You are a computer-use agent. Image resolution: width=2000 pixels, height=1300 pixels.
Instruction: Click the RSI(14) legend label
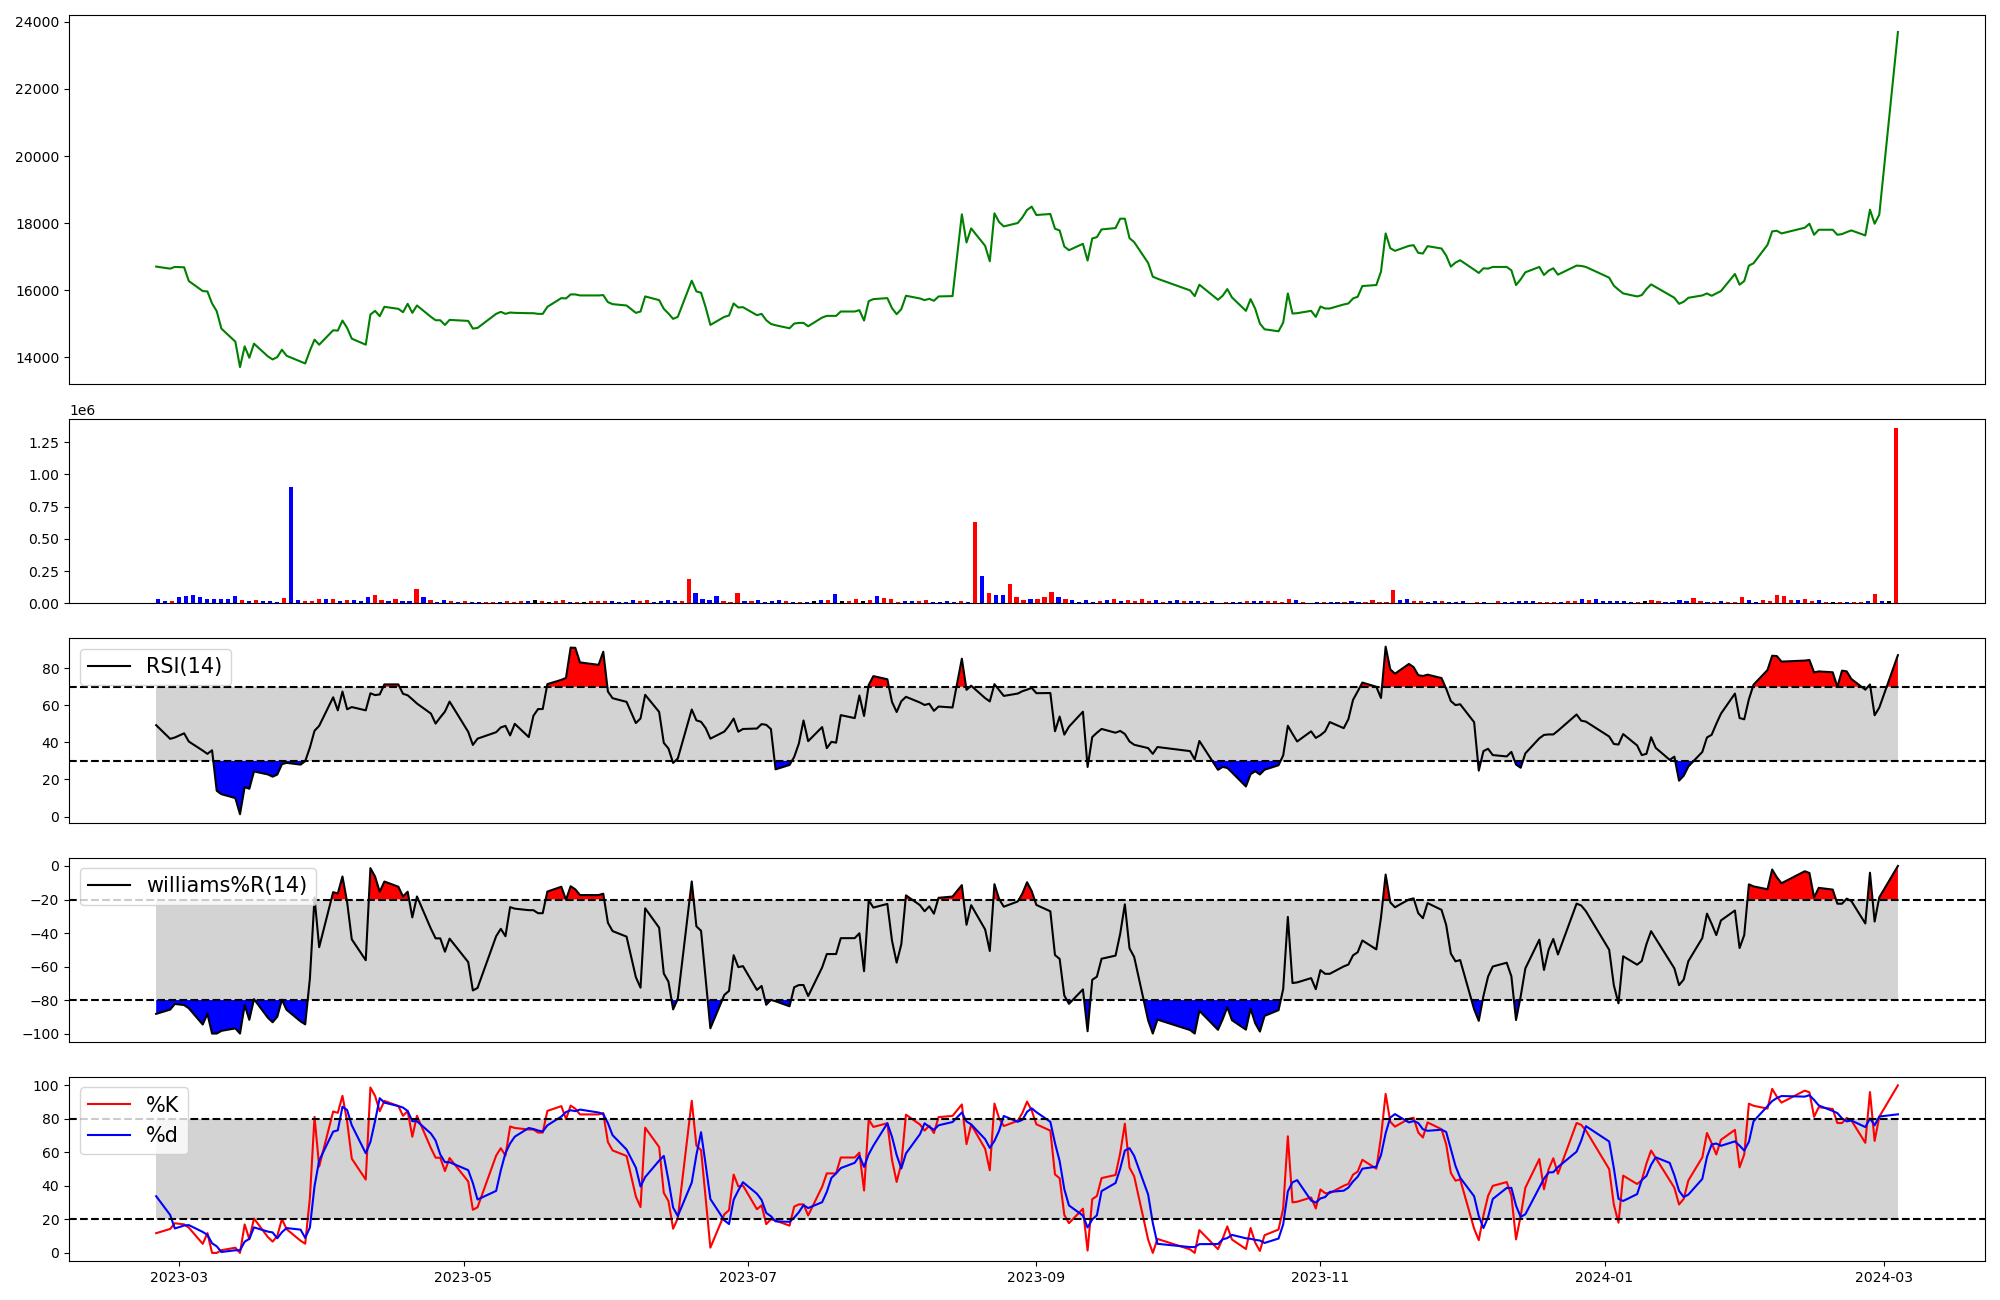pyautogui.click(x=184, y=666)
